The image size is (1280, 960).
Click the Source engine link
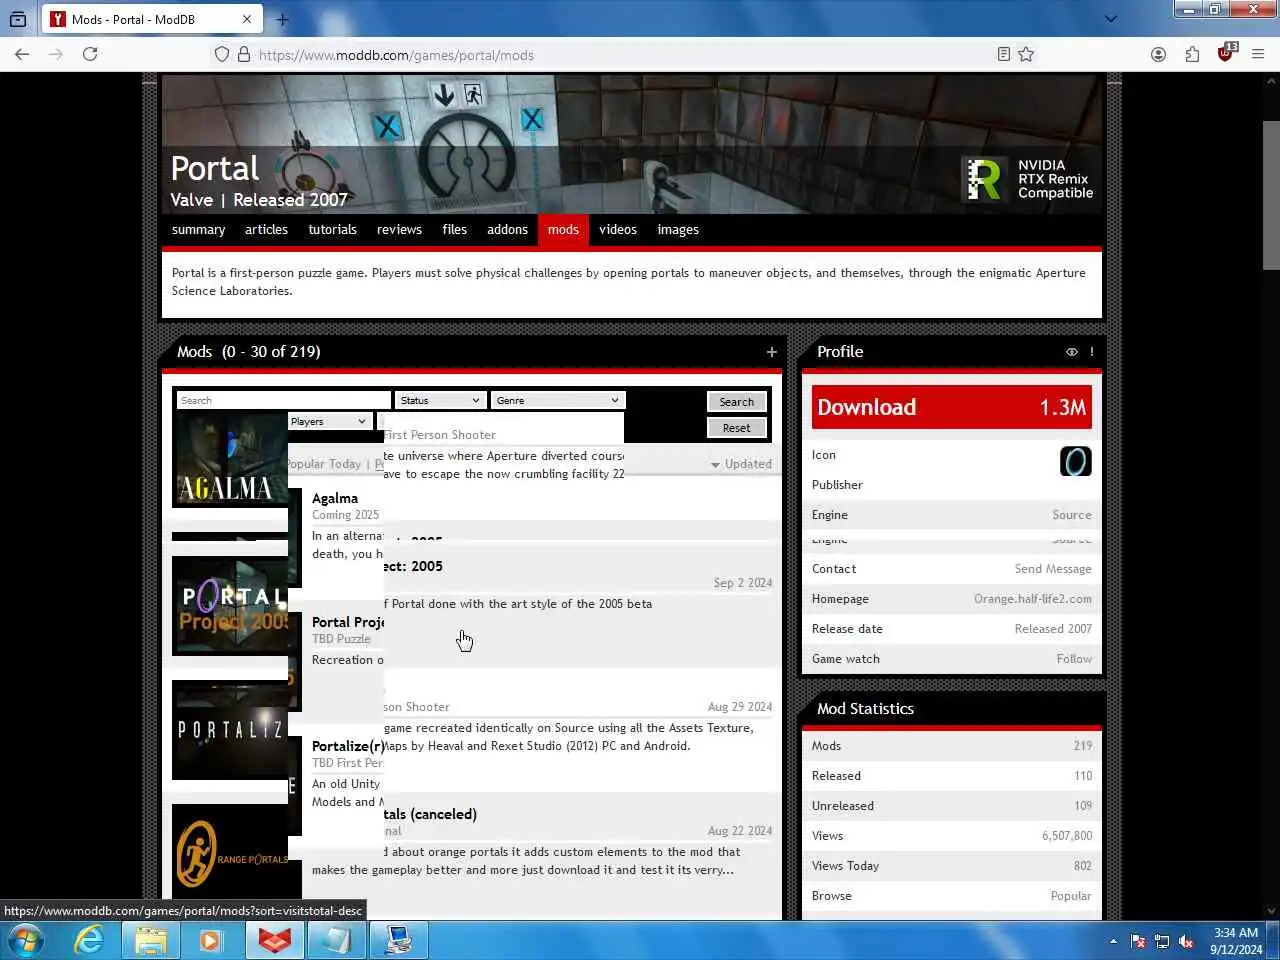pyautogui.click(x=1072, y=515)
